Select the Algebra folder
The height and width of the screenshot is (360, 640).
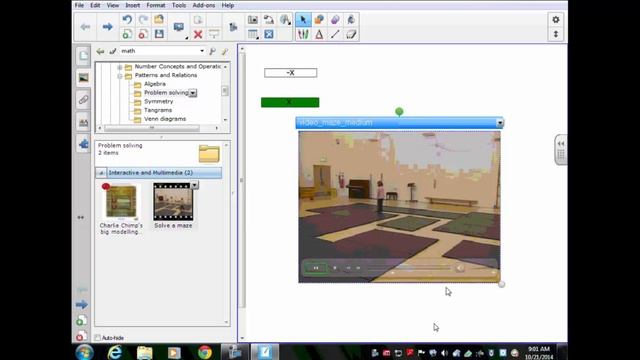click(x=155, y=84)
